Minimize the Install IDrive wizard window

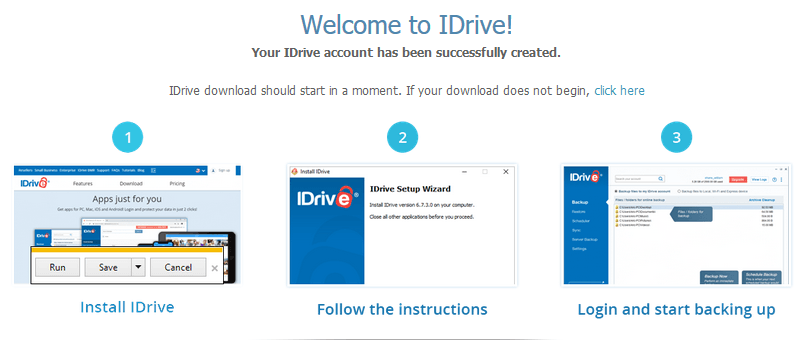pos(465,172)
